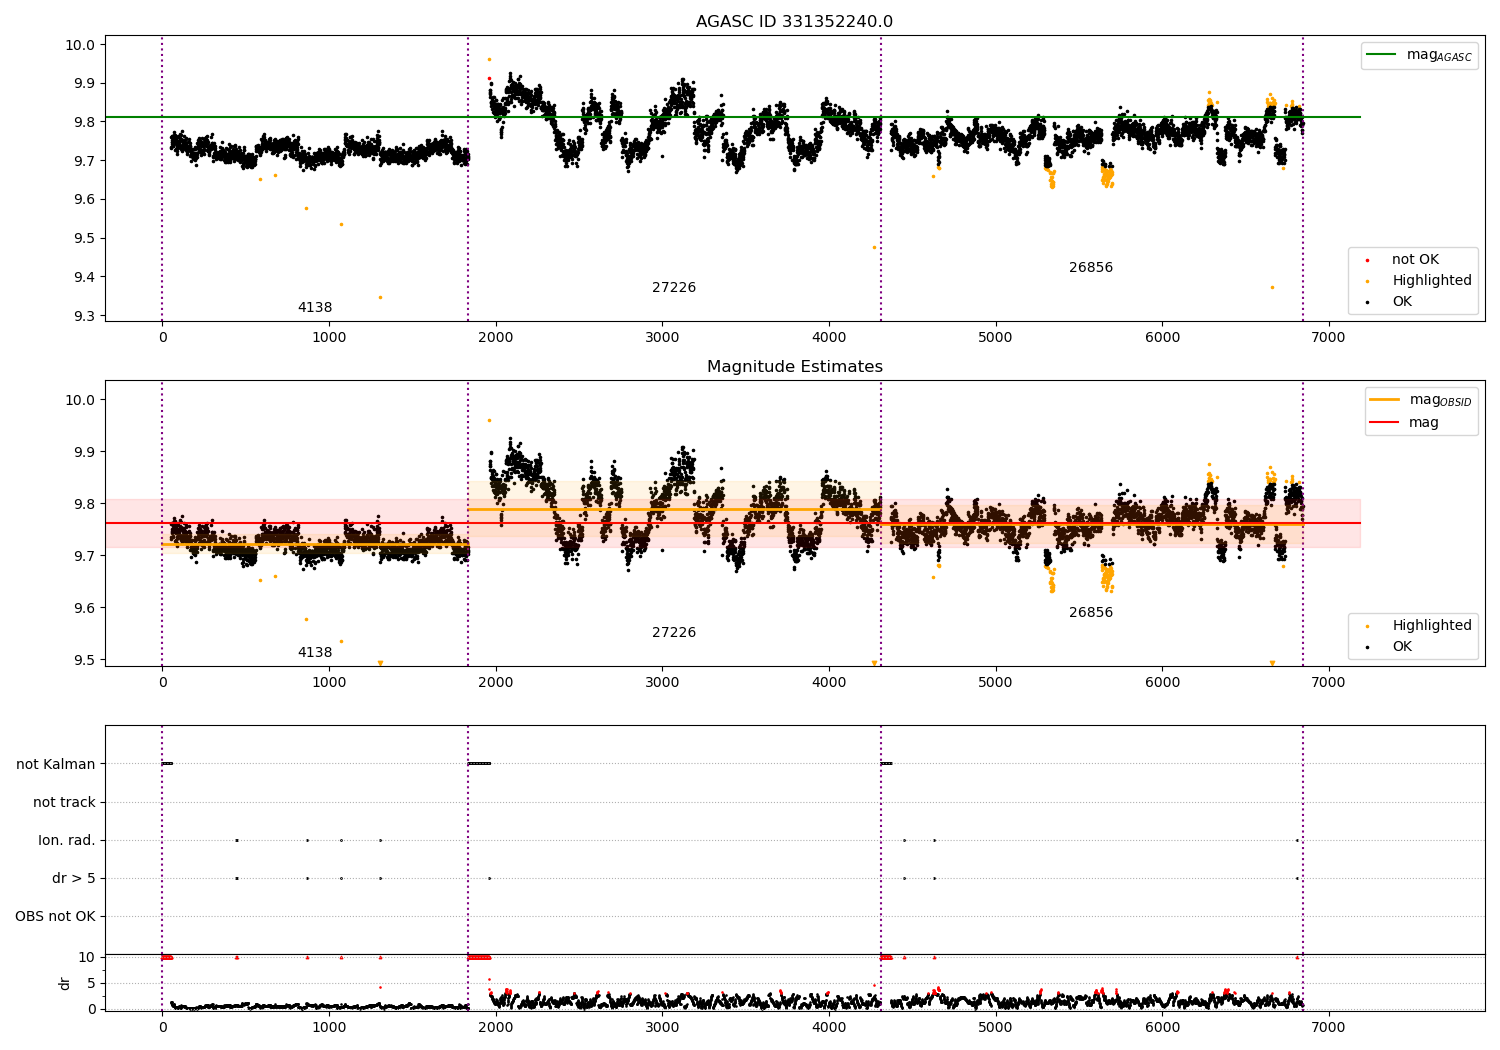Click the '4138' observation label in middle plot
This screenshot has width=1500, height=1050.
(315, 653)
